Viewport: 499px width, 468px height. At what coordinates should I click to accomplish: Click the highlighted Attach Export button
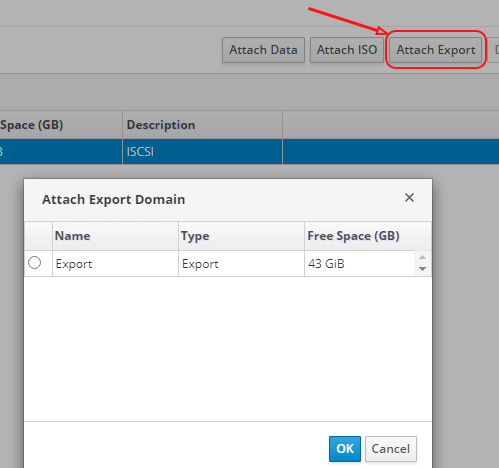coord(436,50)
